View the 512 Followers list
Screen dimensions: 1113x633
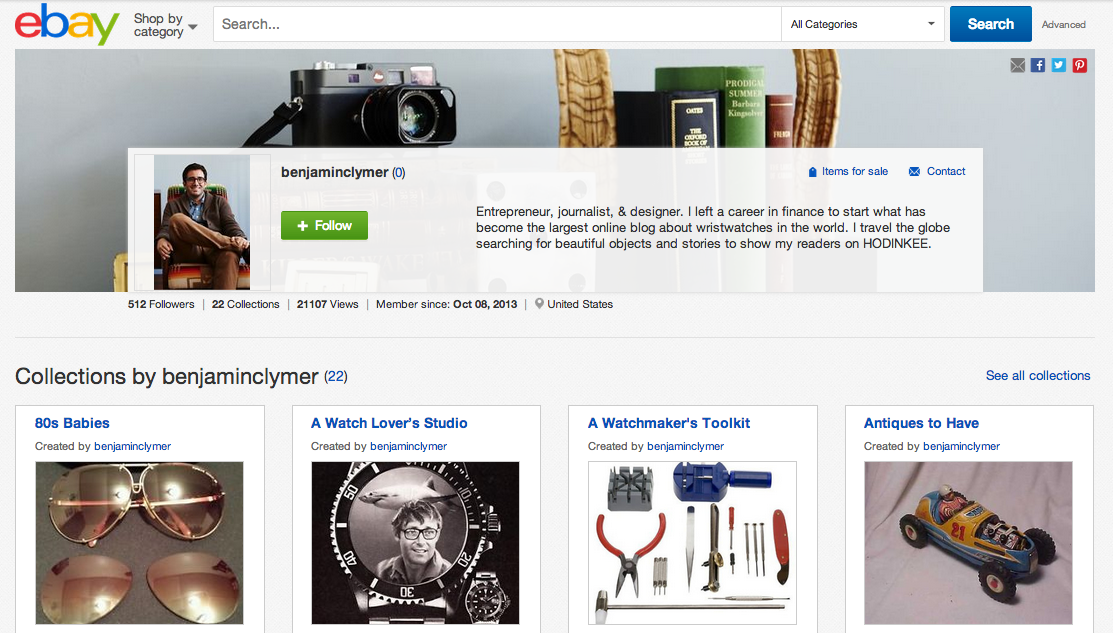(161, 304)
